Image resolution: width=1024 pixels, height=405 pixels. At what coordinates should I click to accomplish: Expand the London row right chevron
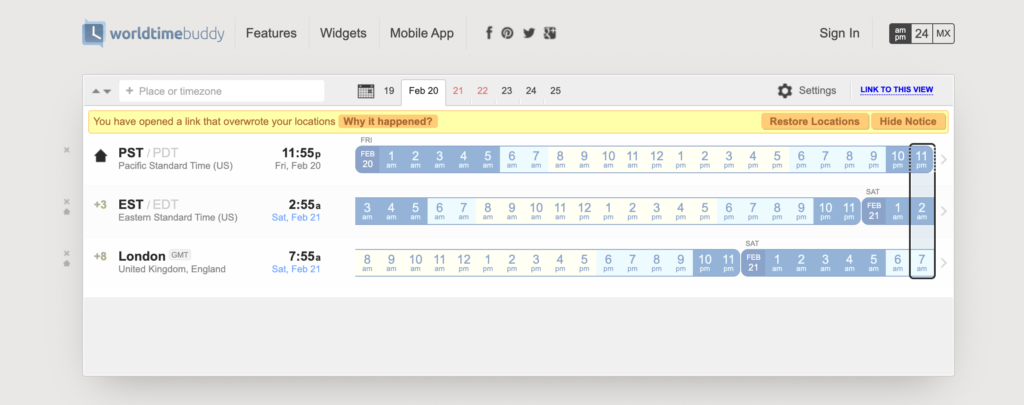943,263
